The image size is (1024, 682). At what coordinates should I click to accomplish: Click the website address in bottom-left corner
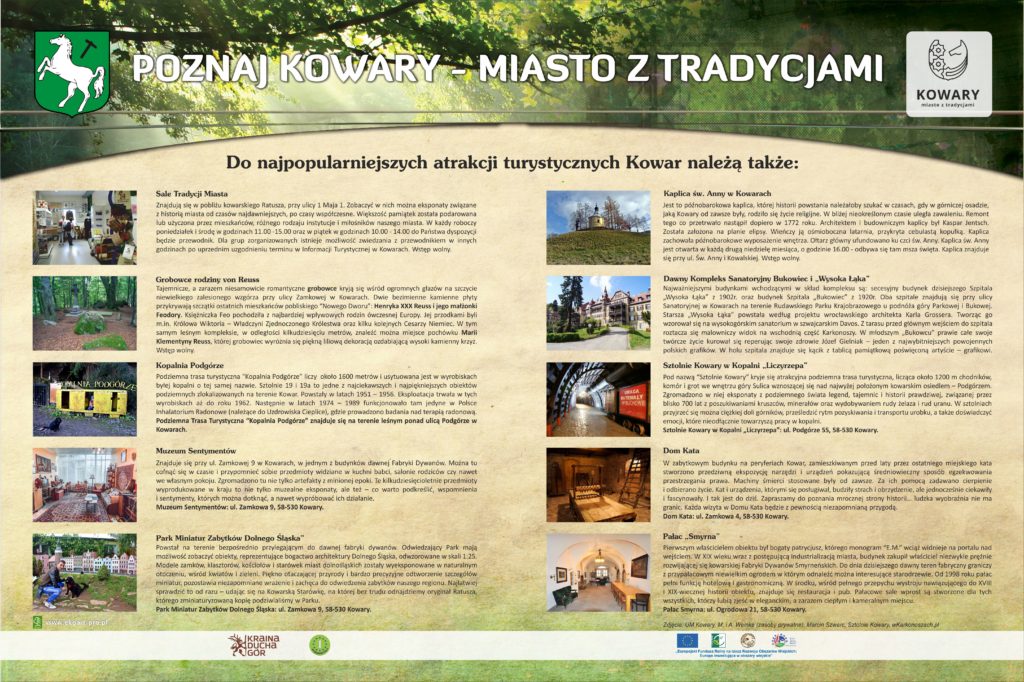coord(73,620)
